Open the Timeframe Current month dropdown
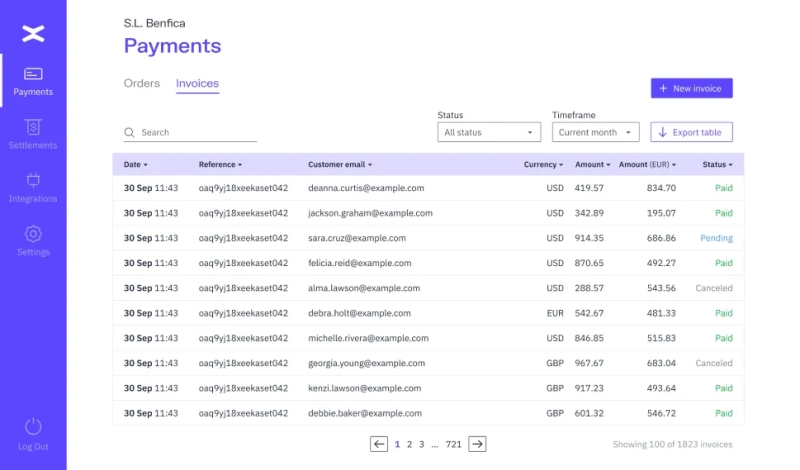The image size is (800, 470). coord(595,132)
